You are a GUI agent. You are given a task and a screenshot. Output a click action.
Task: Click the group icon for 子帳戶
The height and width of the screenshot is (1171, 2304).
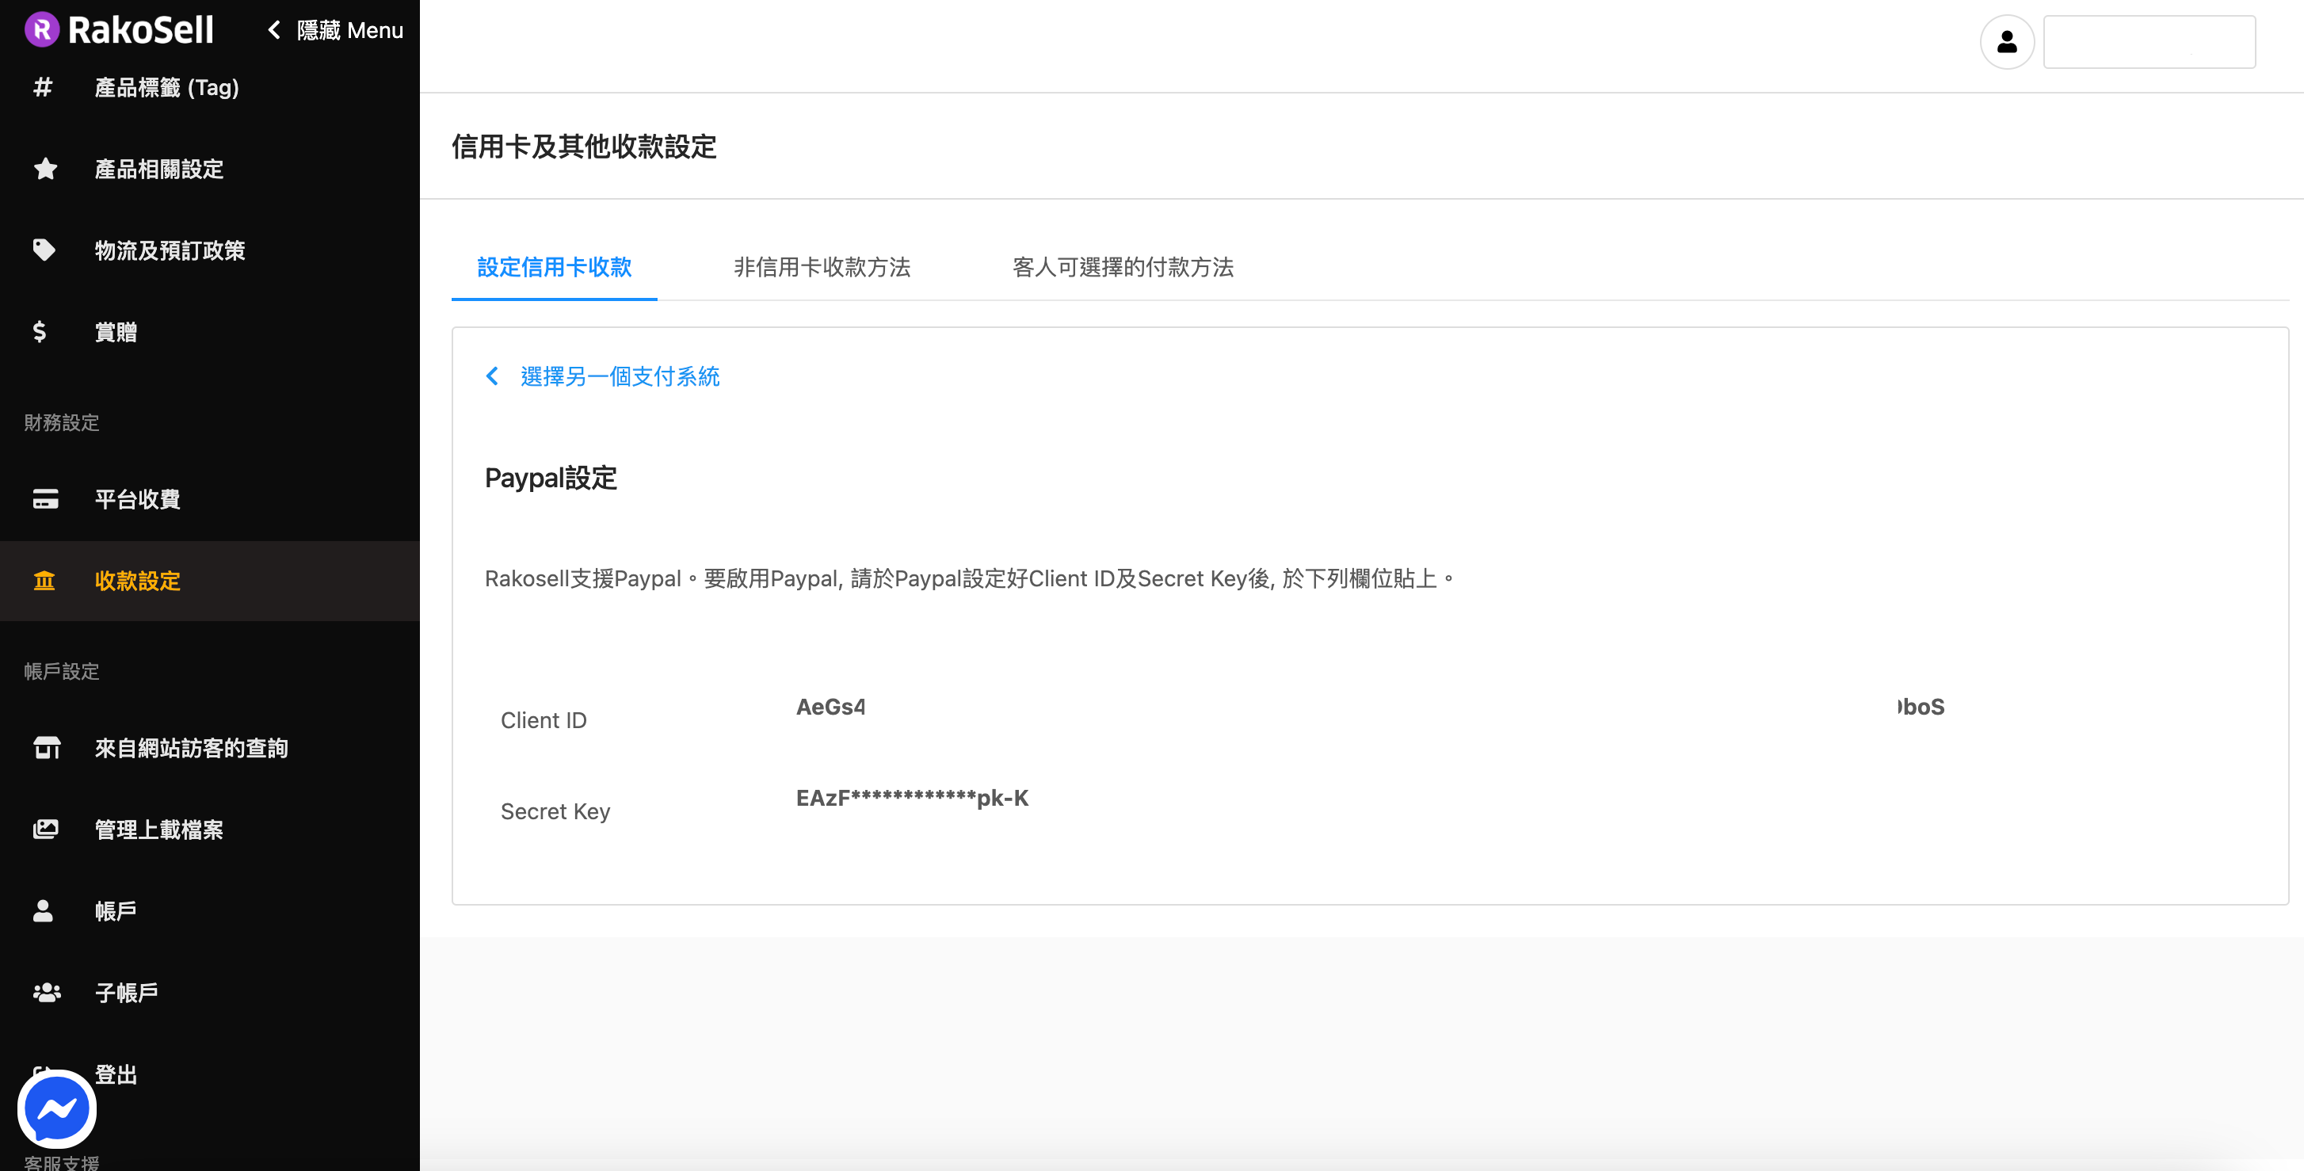46,992
